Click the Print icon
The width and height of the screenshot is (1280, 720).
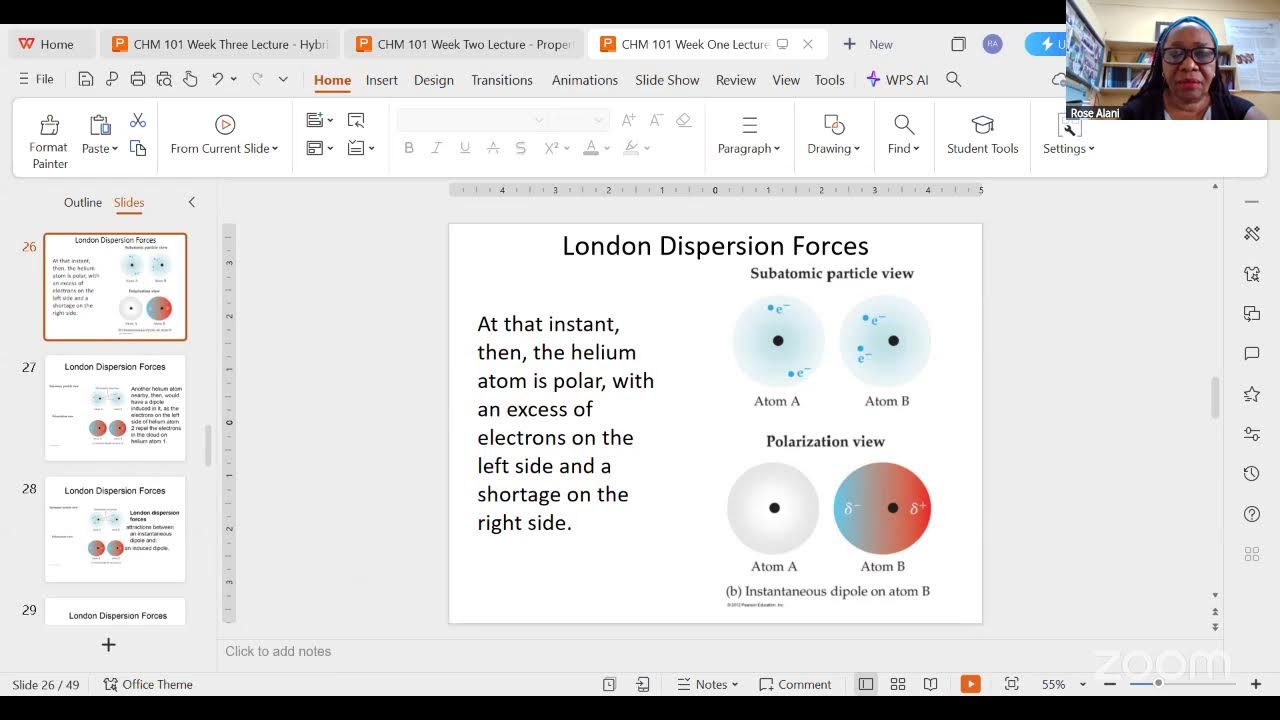point(138,79)
